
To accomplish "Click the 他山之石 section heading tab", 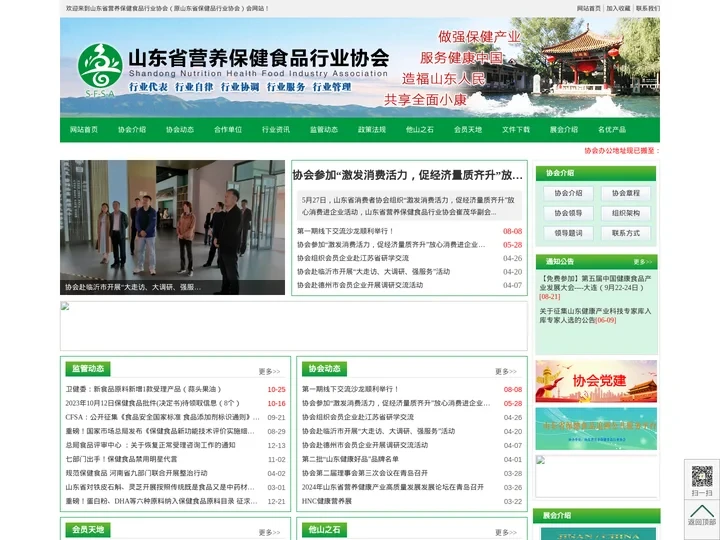I will (324, 530).
